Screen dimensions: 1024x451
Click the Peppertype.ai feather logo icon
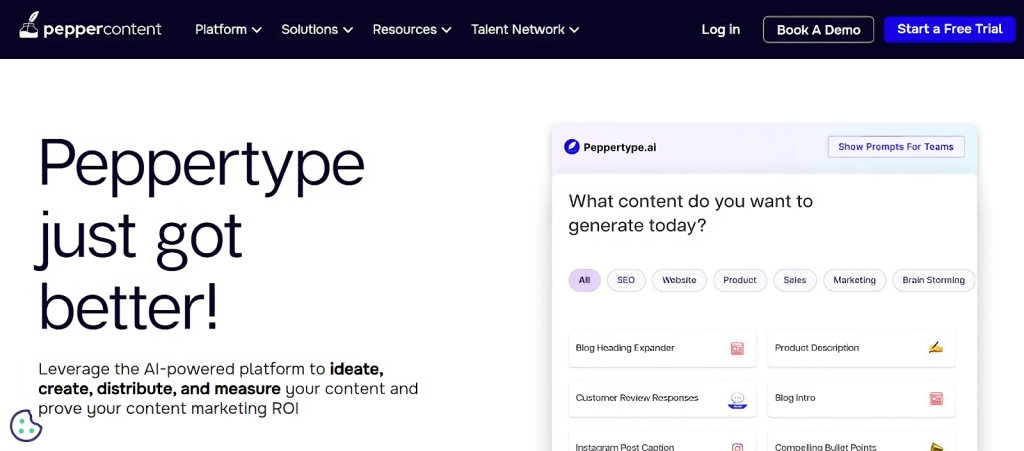(571, 147)
